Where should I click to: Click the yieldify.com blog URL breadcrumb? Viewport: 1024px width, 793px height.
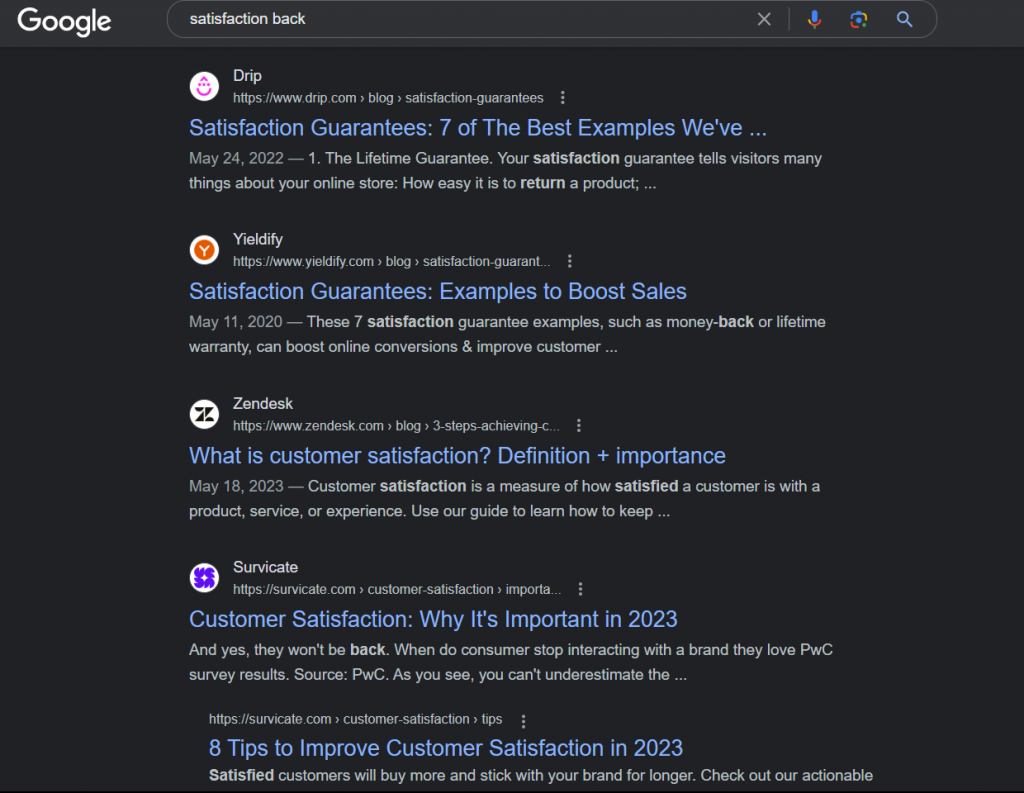point(392,261)
